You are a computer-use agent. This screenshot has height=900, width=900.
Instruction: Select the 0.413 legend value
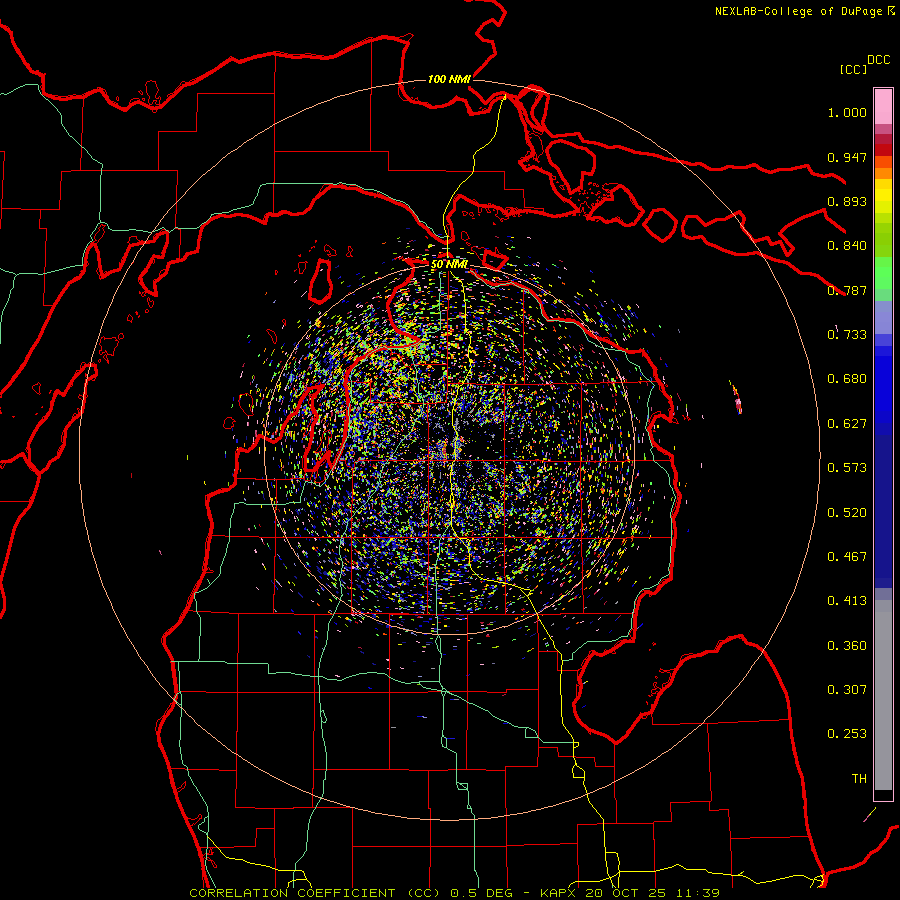pyautogui.click(x=847, y=601)
